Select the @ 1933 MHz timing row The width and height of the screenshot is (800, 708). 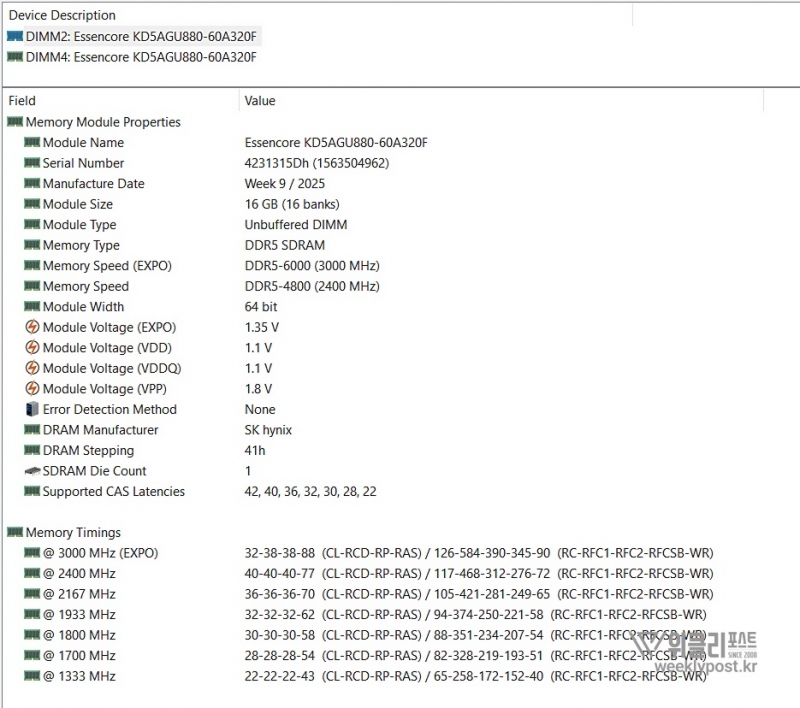click(365, 615)
